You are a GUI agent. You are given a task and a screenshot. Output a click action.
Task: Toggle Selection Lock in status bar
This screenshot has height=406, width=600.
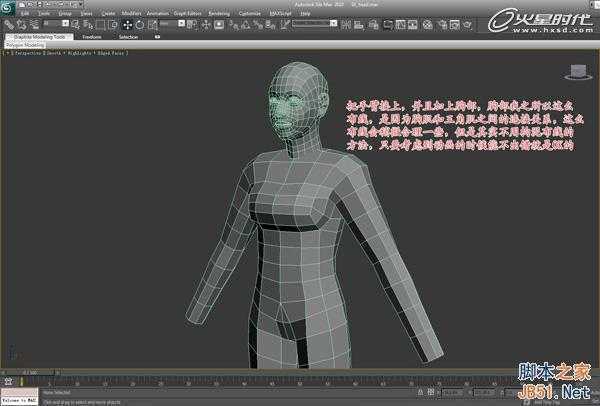pos(421,392)
